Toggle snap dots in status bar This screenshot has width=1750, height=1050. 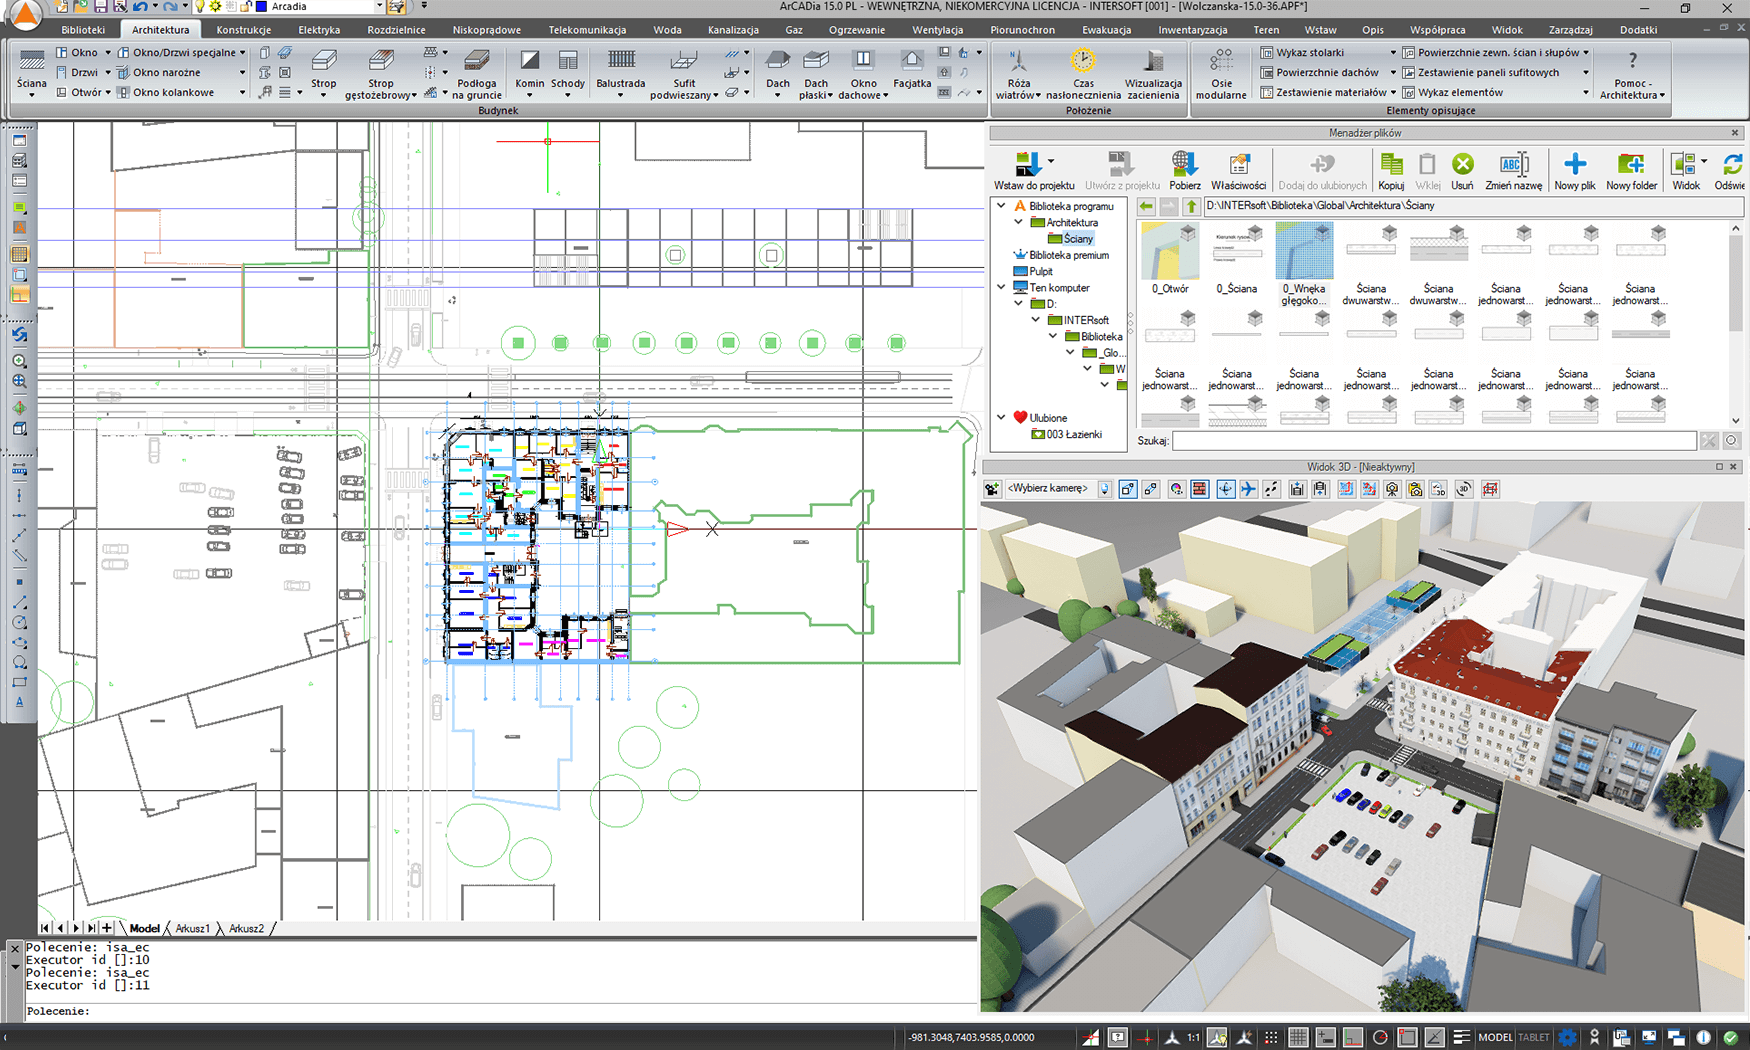coord(1271,1037)
